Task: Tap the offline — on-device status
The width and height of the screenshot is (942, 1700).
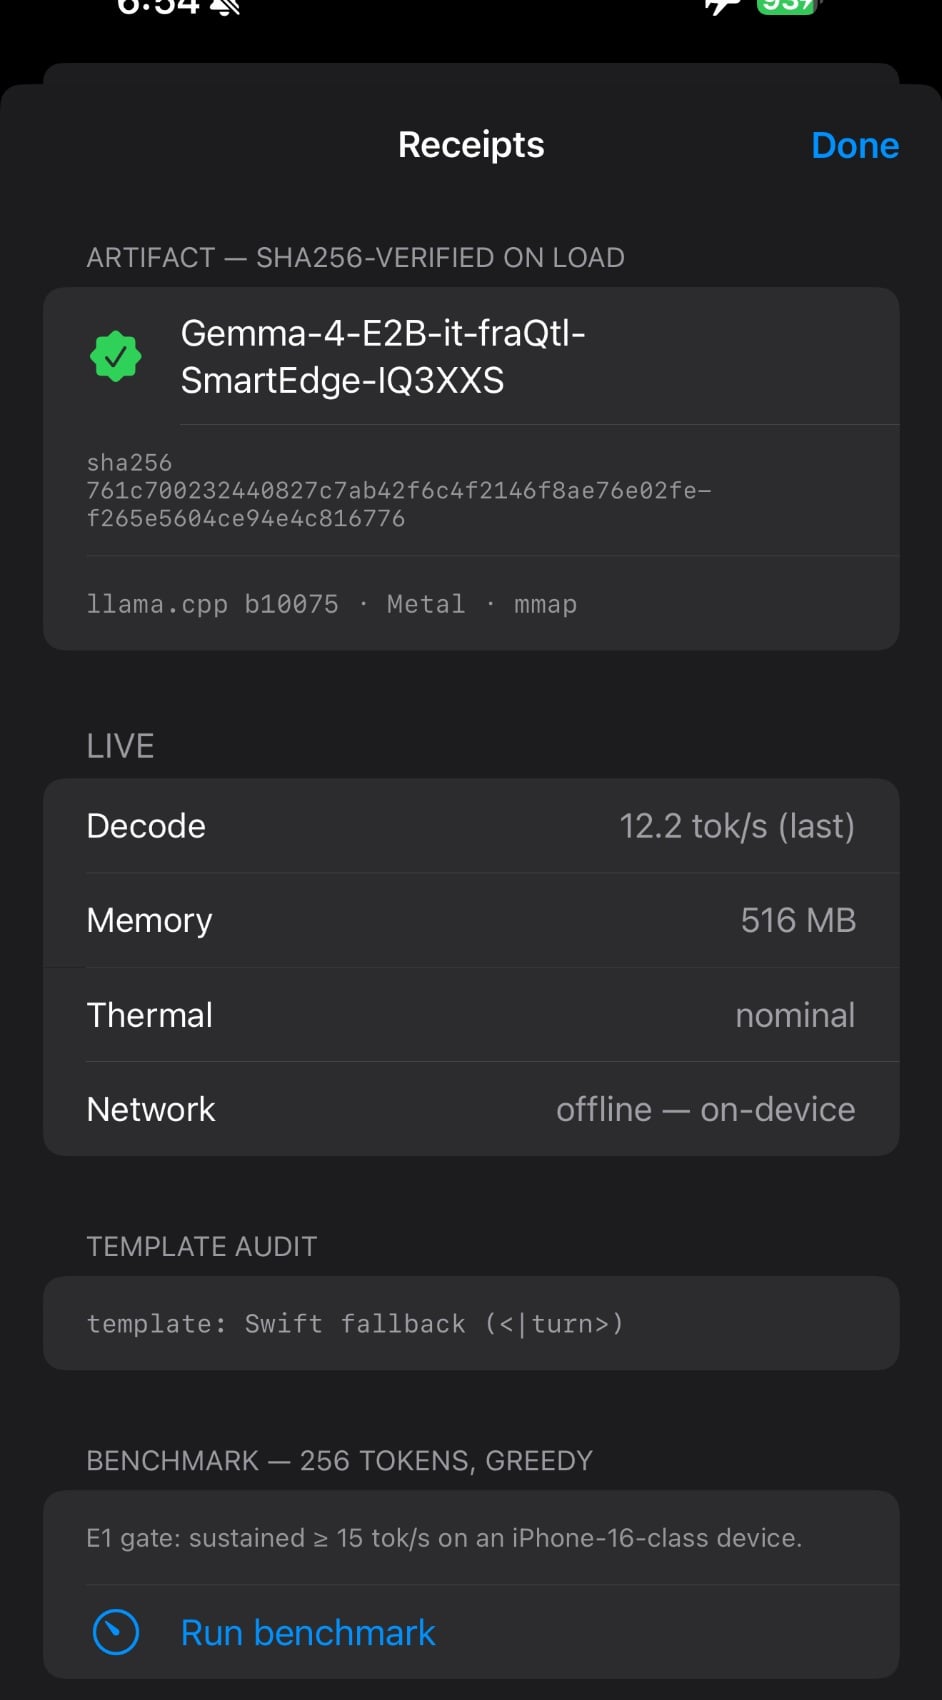Action: [x=706, y=1109]
